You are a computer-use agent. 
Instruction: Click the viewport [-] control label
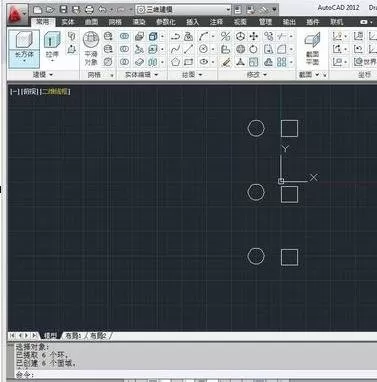pyautogui.click(x=15, y=91)
